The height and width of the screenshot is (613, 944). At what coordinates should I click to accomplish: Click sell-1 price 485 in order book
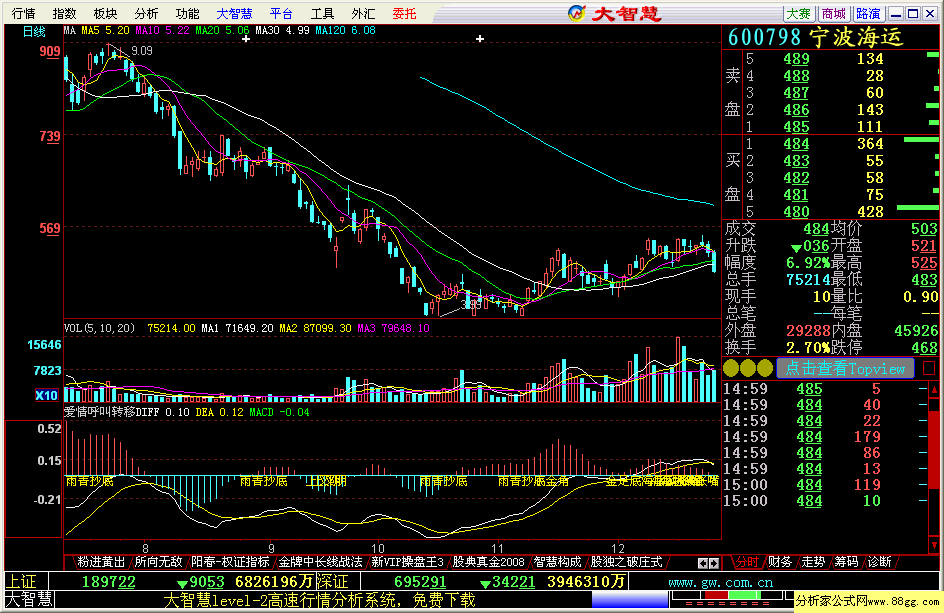[x=796, y=127]
